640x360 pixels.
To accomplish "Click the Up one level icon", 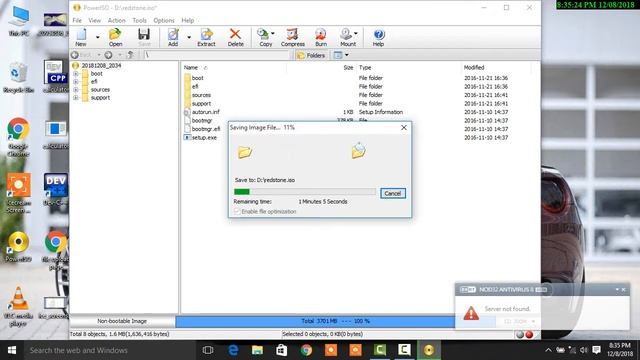I will tap(130, 55).
